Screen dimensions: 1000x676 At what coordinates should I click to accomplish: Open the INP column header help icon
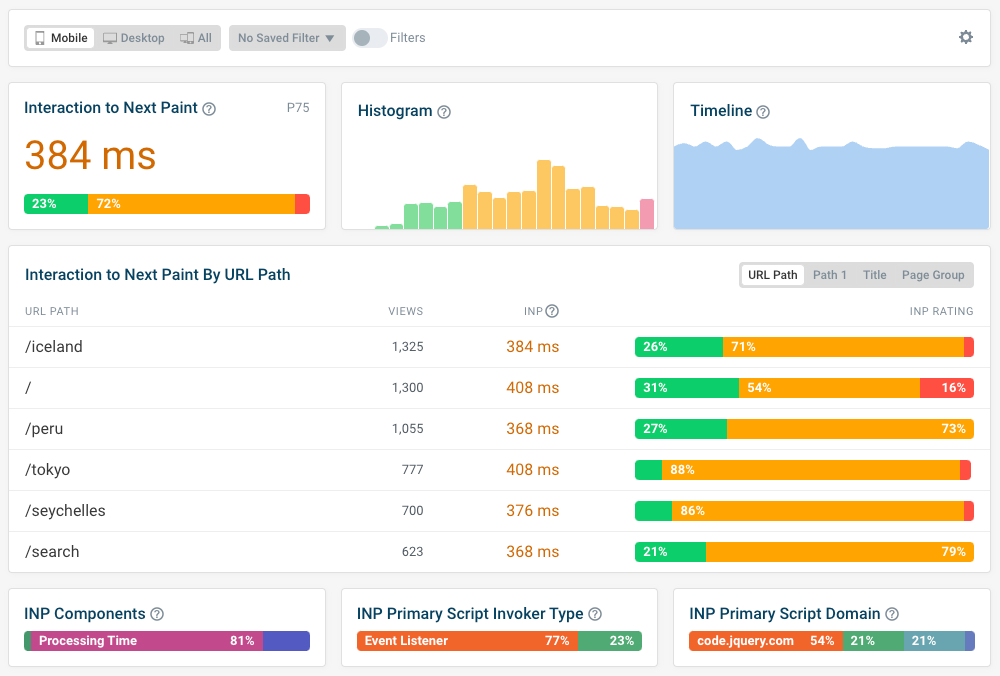tap(550, 311)
